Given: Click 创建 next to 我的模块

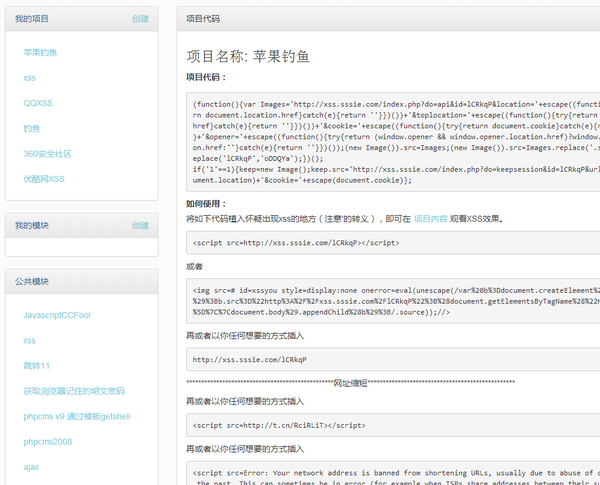Looking at the screenshot, I should pyautogui.click(x=140, y=225).
